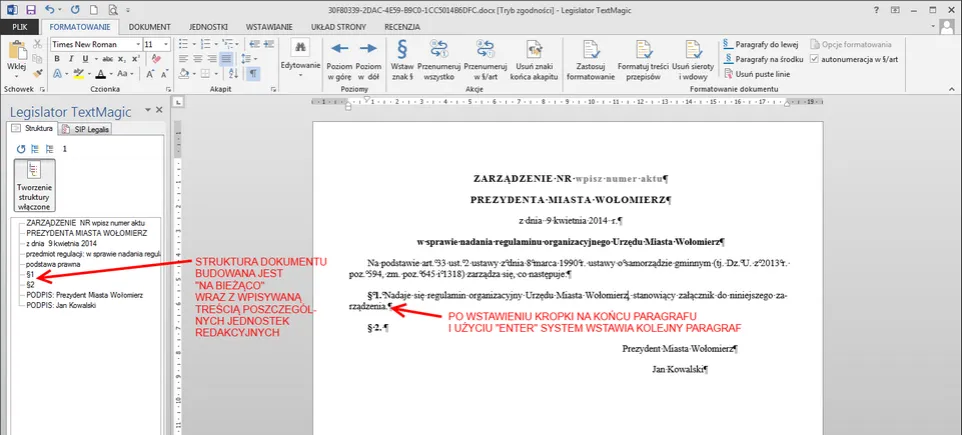
Task: Toggle superscript formatting
Action: (136, 59)
